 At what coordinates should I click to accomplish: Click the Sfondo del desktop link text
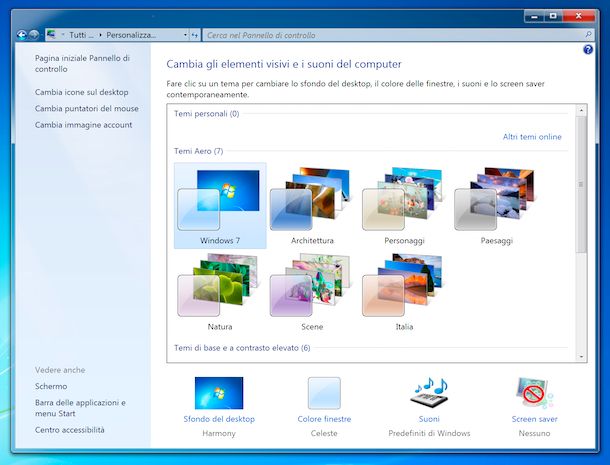(x=219, y=419)
